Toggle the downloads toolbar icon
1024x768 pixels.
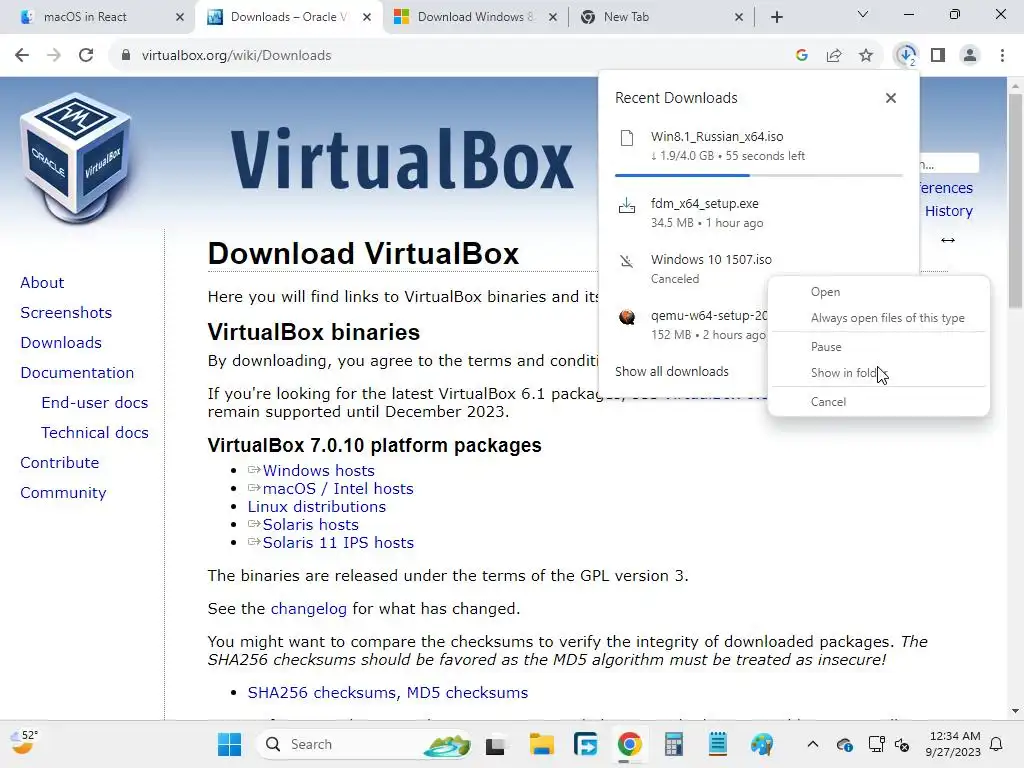click(x=906, y=56)
